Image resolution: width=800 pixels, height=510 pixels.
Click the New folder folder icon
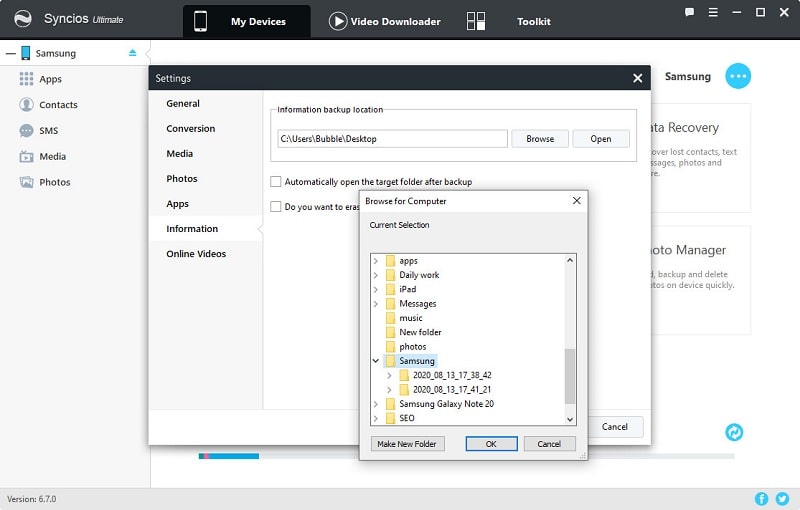click(391, 332)
